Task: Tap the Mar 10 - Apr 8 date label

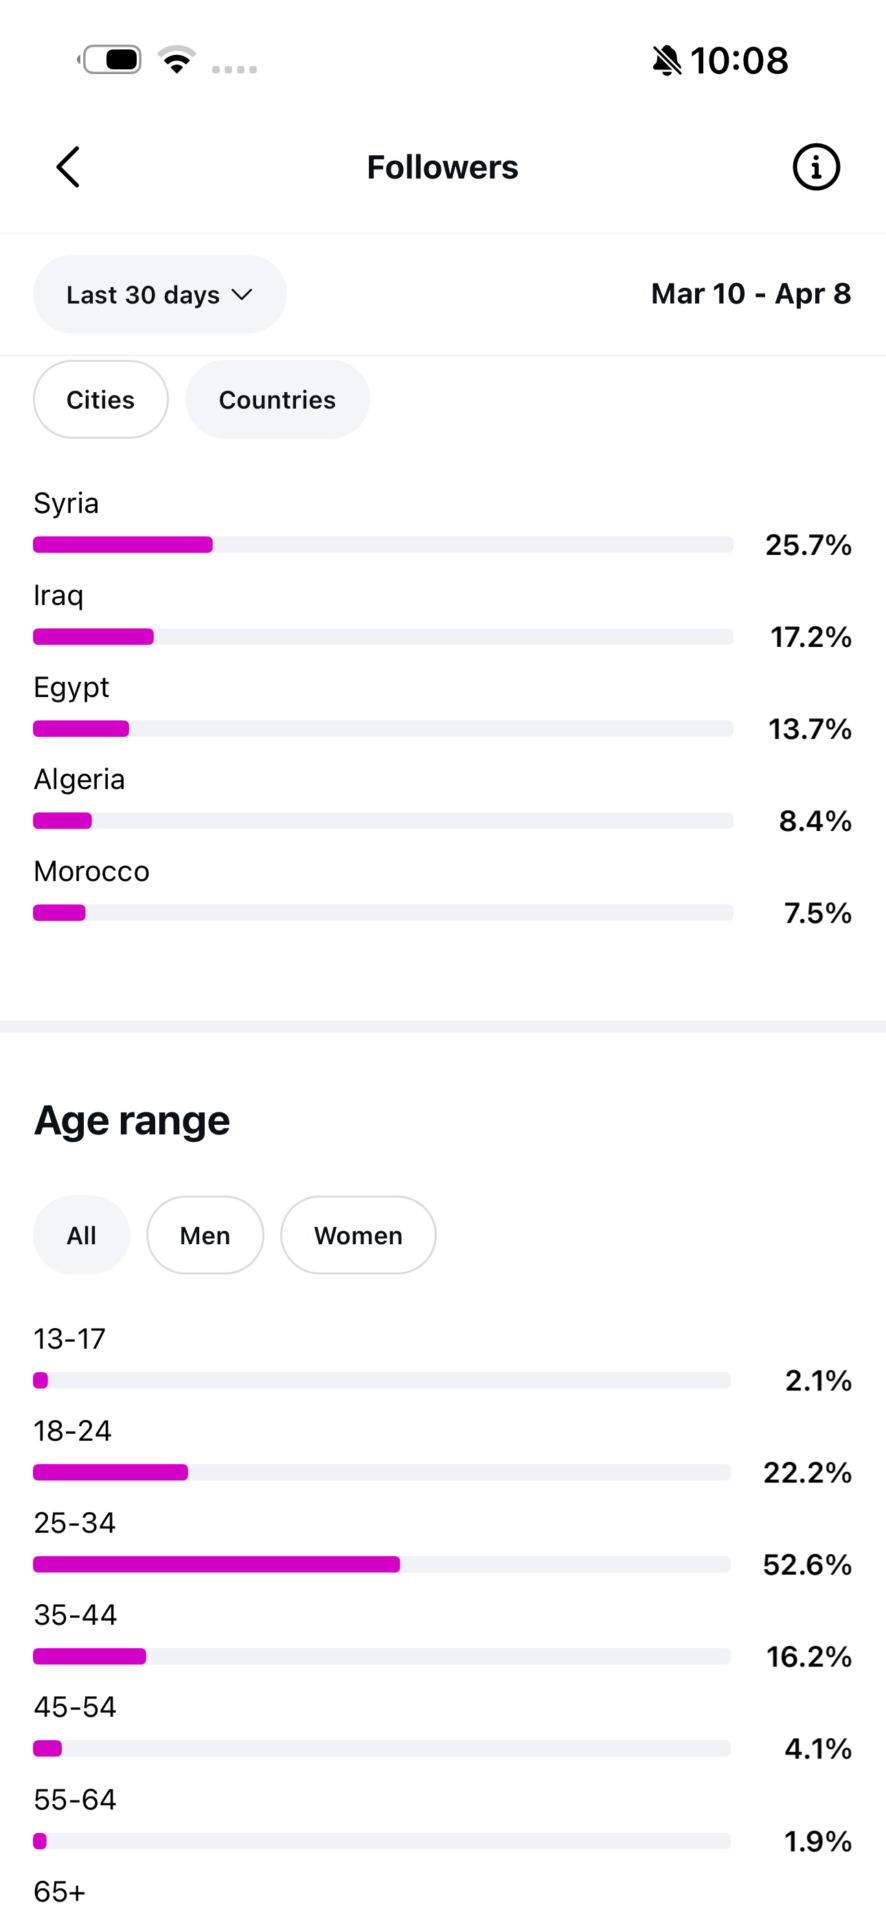Action: click(750, 294)
